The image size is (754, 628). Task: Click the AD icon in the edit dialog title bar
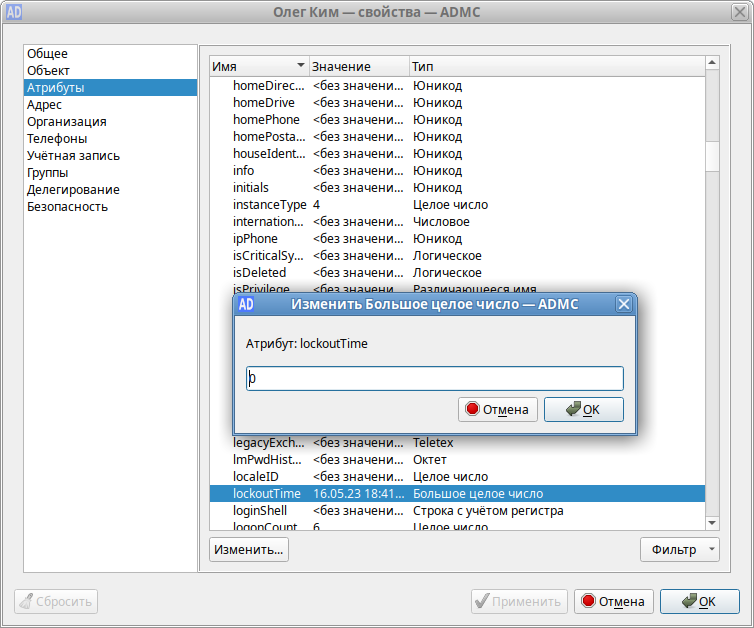tap(246, 304)
